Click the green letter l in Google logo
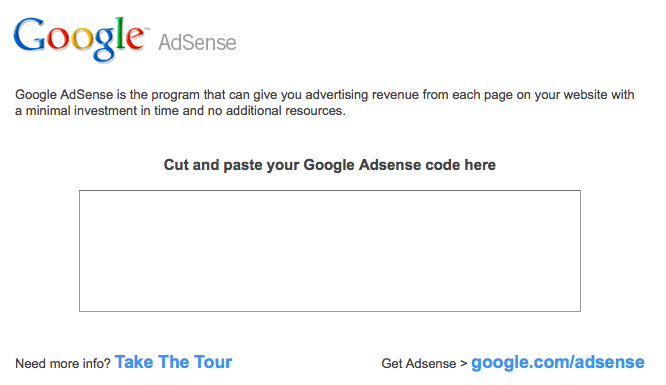The width and height of the screenshot is (666, 385). click(120, 34)
